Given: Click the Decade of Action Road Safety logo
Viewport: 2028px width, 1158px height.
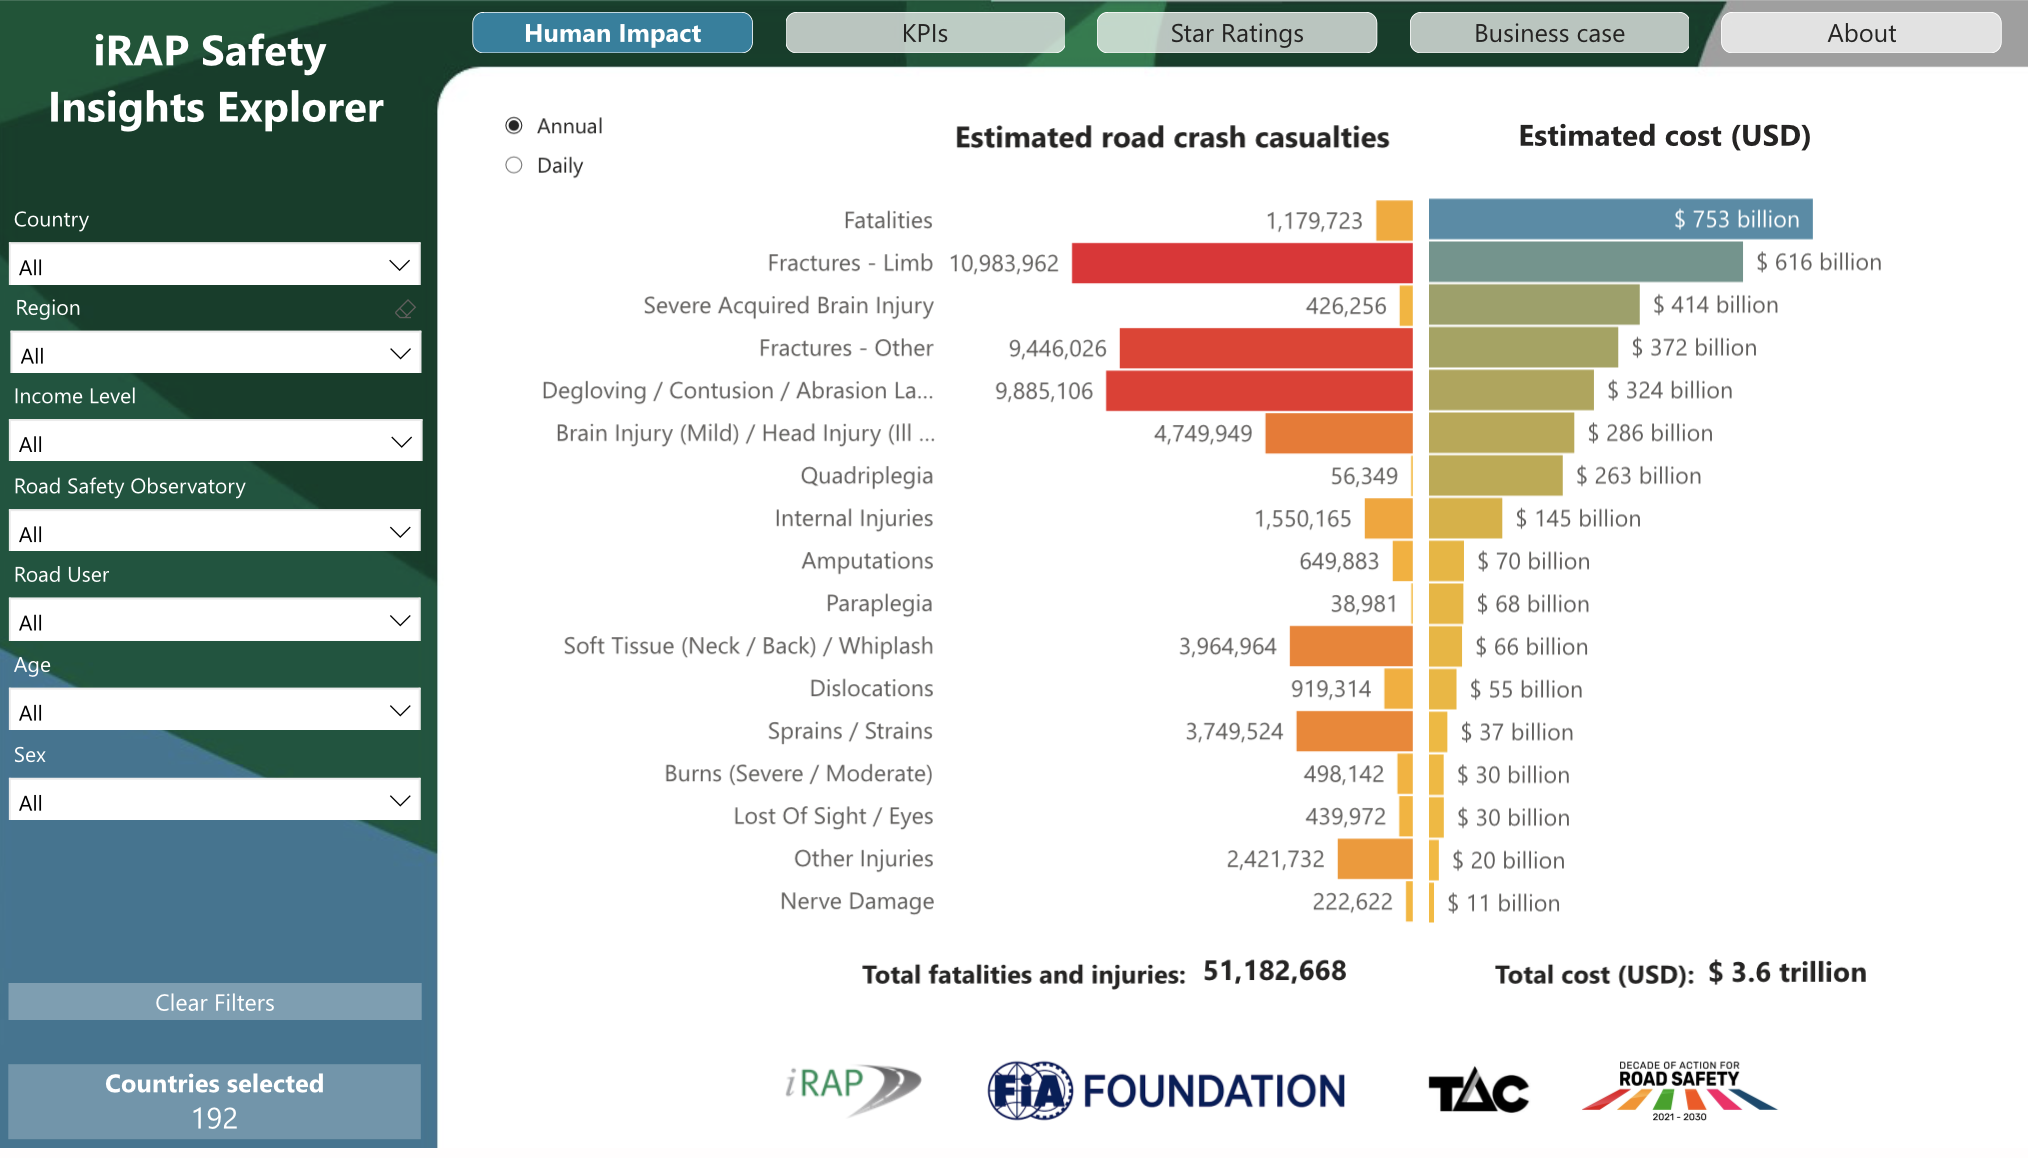Looking at the screenshot, I should point(1679,1090).
